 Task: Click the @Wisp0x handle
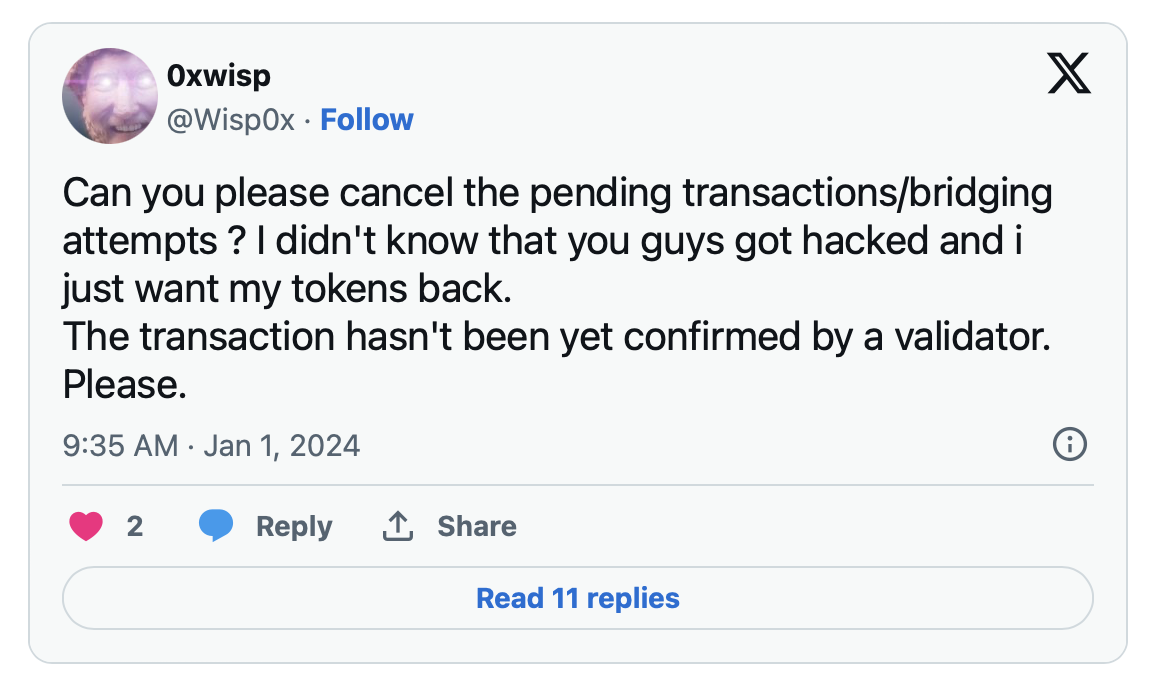pos(231,120)
